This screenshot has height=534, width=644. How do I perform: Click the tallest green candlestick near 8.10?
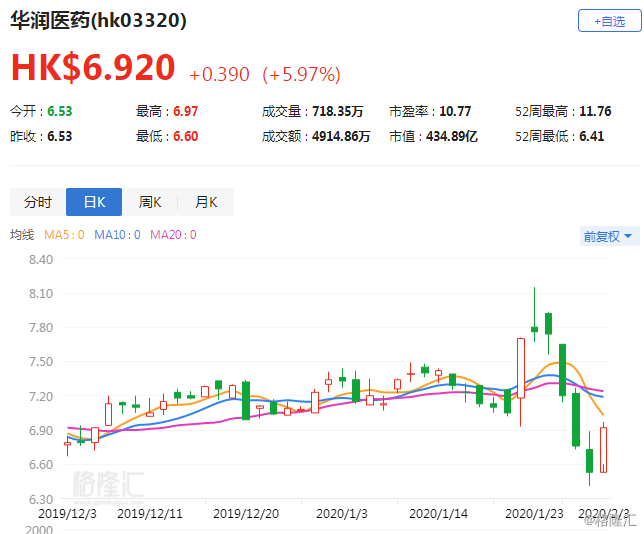click(x=535, y=328)
